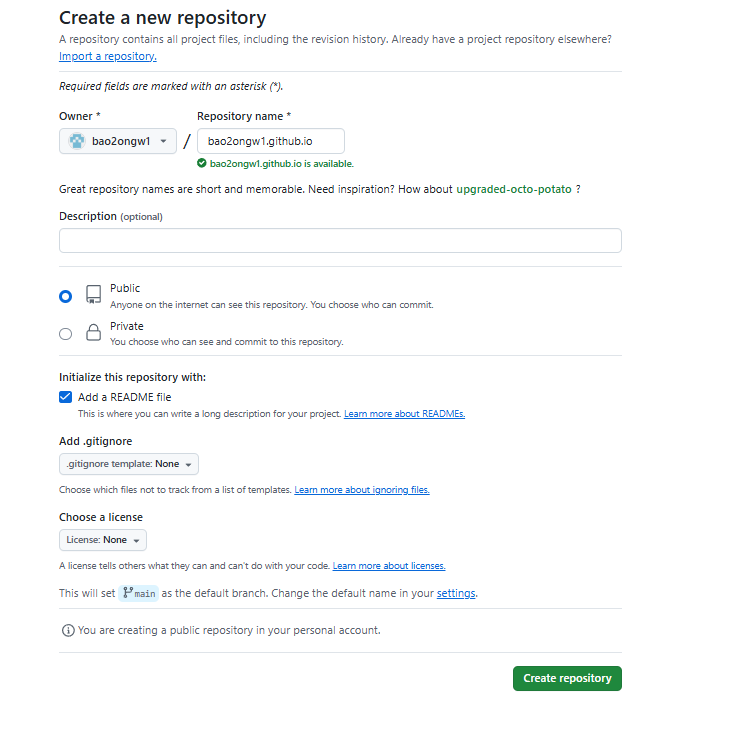Open the License dropdown
Viewport: 735px width, 738px height.
coord(103,540)
